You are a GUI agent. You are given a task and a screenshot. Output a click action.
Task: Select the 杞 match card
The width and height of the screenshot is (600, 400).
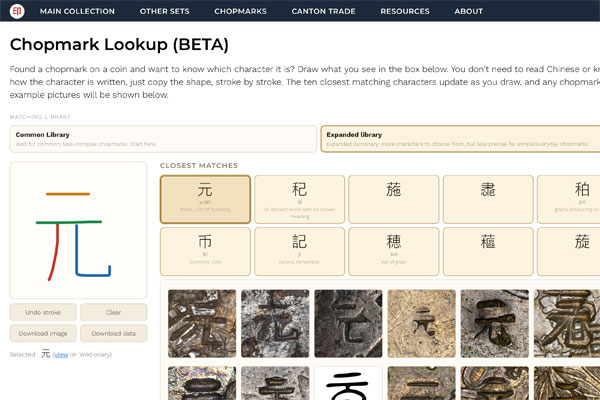pos(300,199)
